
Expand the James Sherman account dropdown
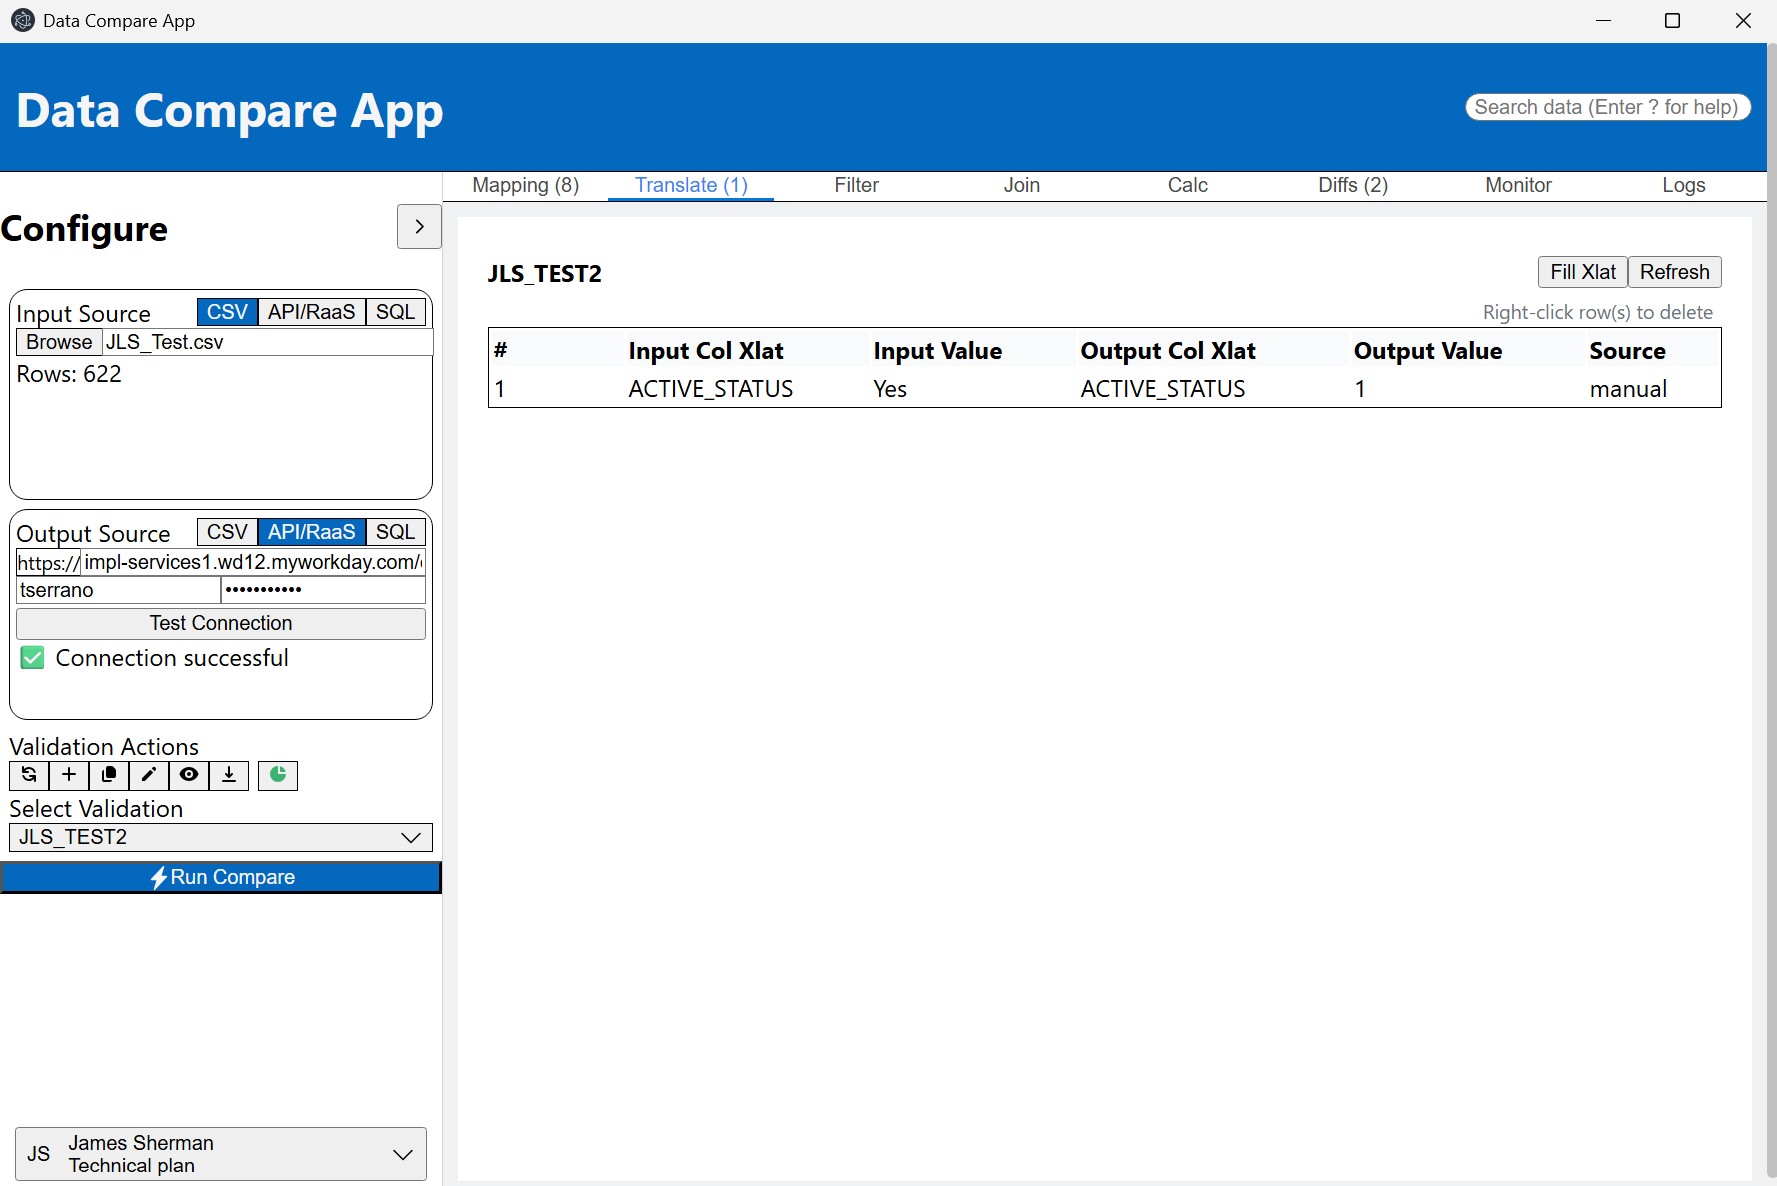click(x=221, y=1154)
